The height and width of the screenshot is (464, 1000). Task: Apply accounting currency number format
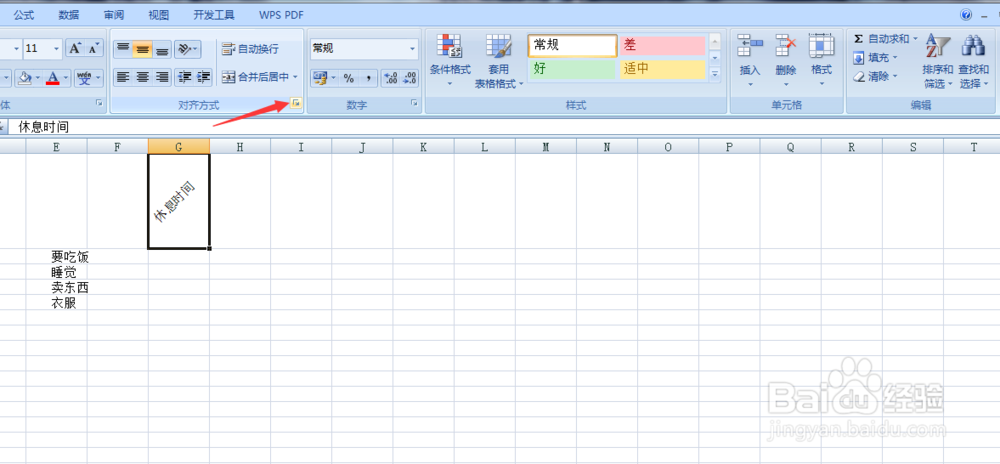click(x=321, y=78)
